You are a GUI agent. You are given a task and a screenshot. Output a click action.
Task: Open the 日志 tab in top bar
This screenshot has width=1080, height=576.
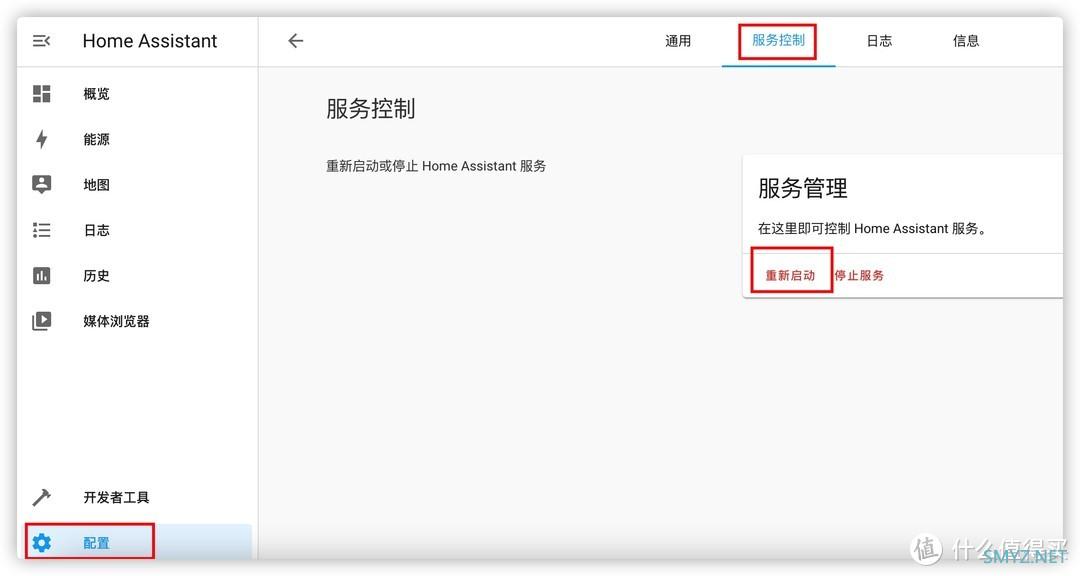tap(879, 41)
